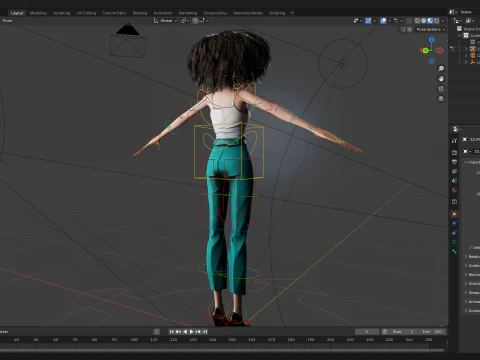Jump to the timeline end frame

(x=205, y=332)
